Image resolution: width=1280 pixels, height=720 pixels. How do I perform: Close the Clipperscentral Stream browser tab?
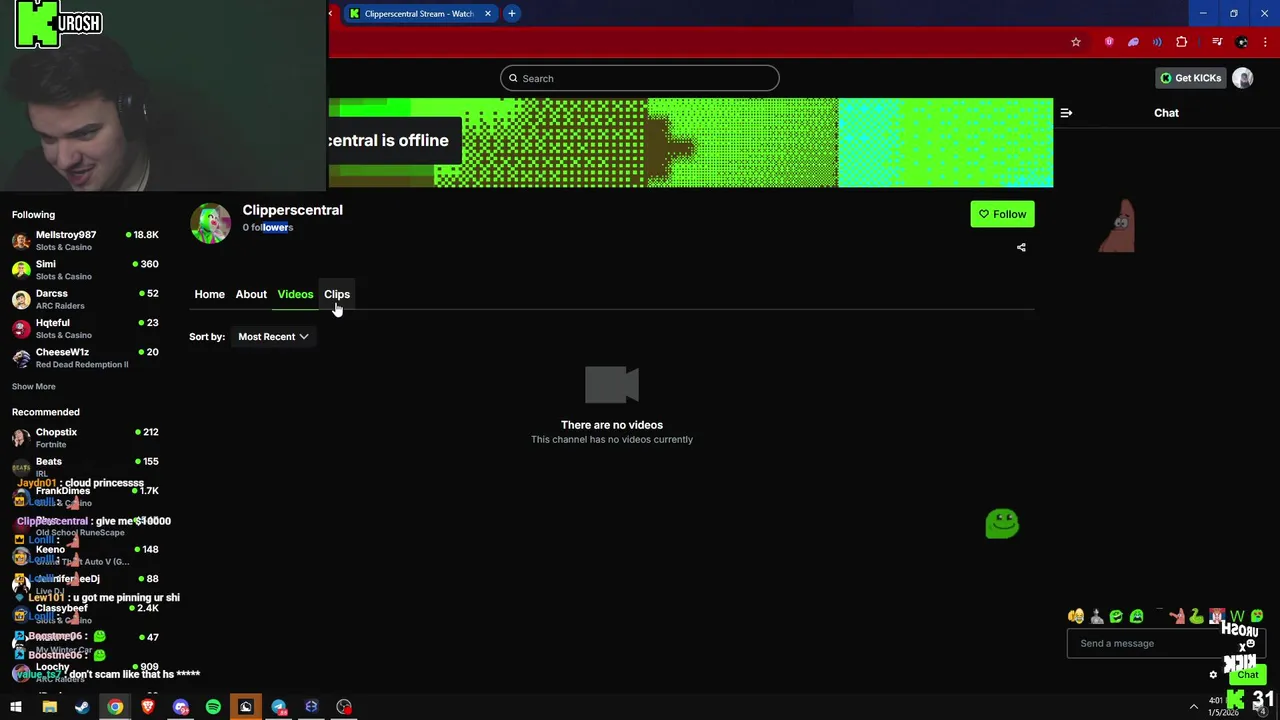pyautogui.click(x=488, y=14)
